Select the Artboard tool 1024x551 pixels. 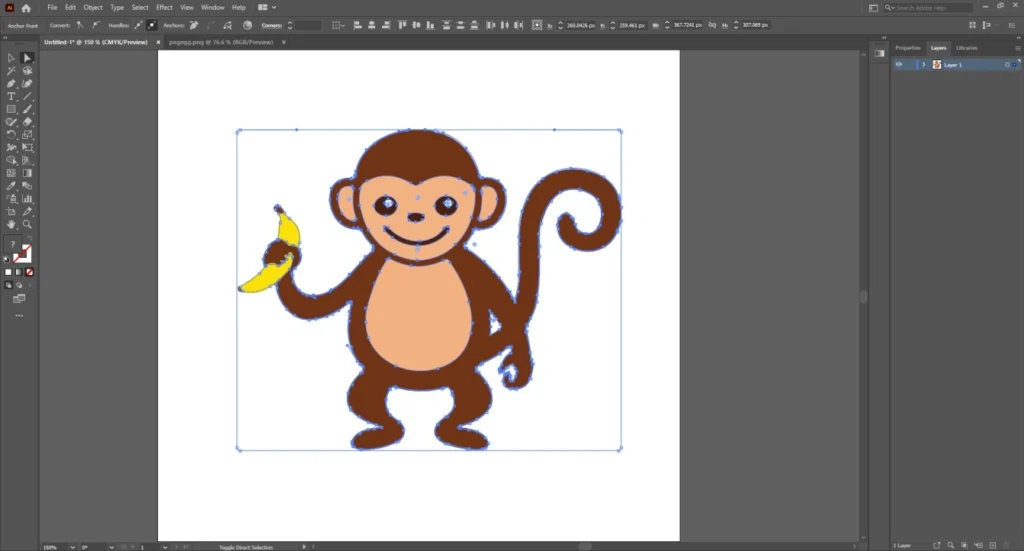click(11, 212)
